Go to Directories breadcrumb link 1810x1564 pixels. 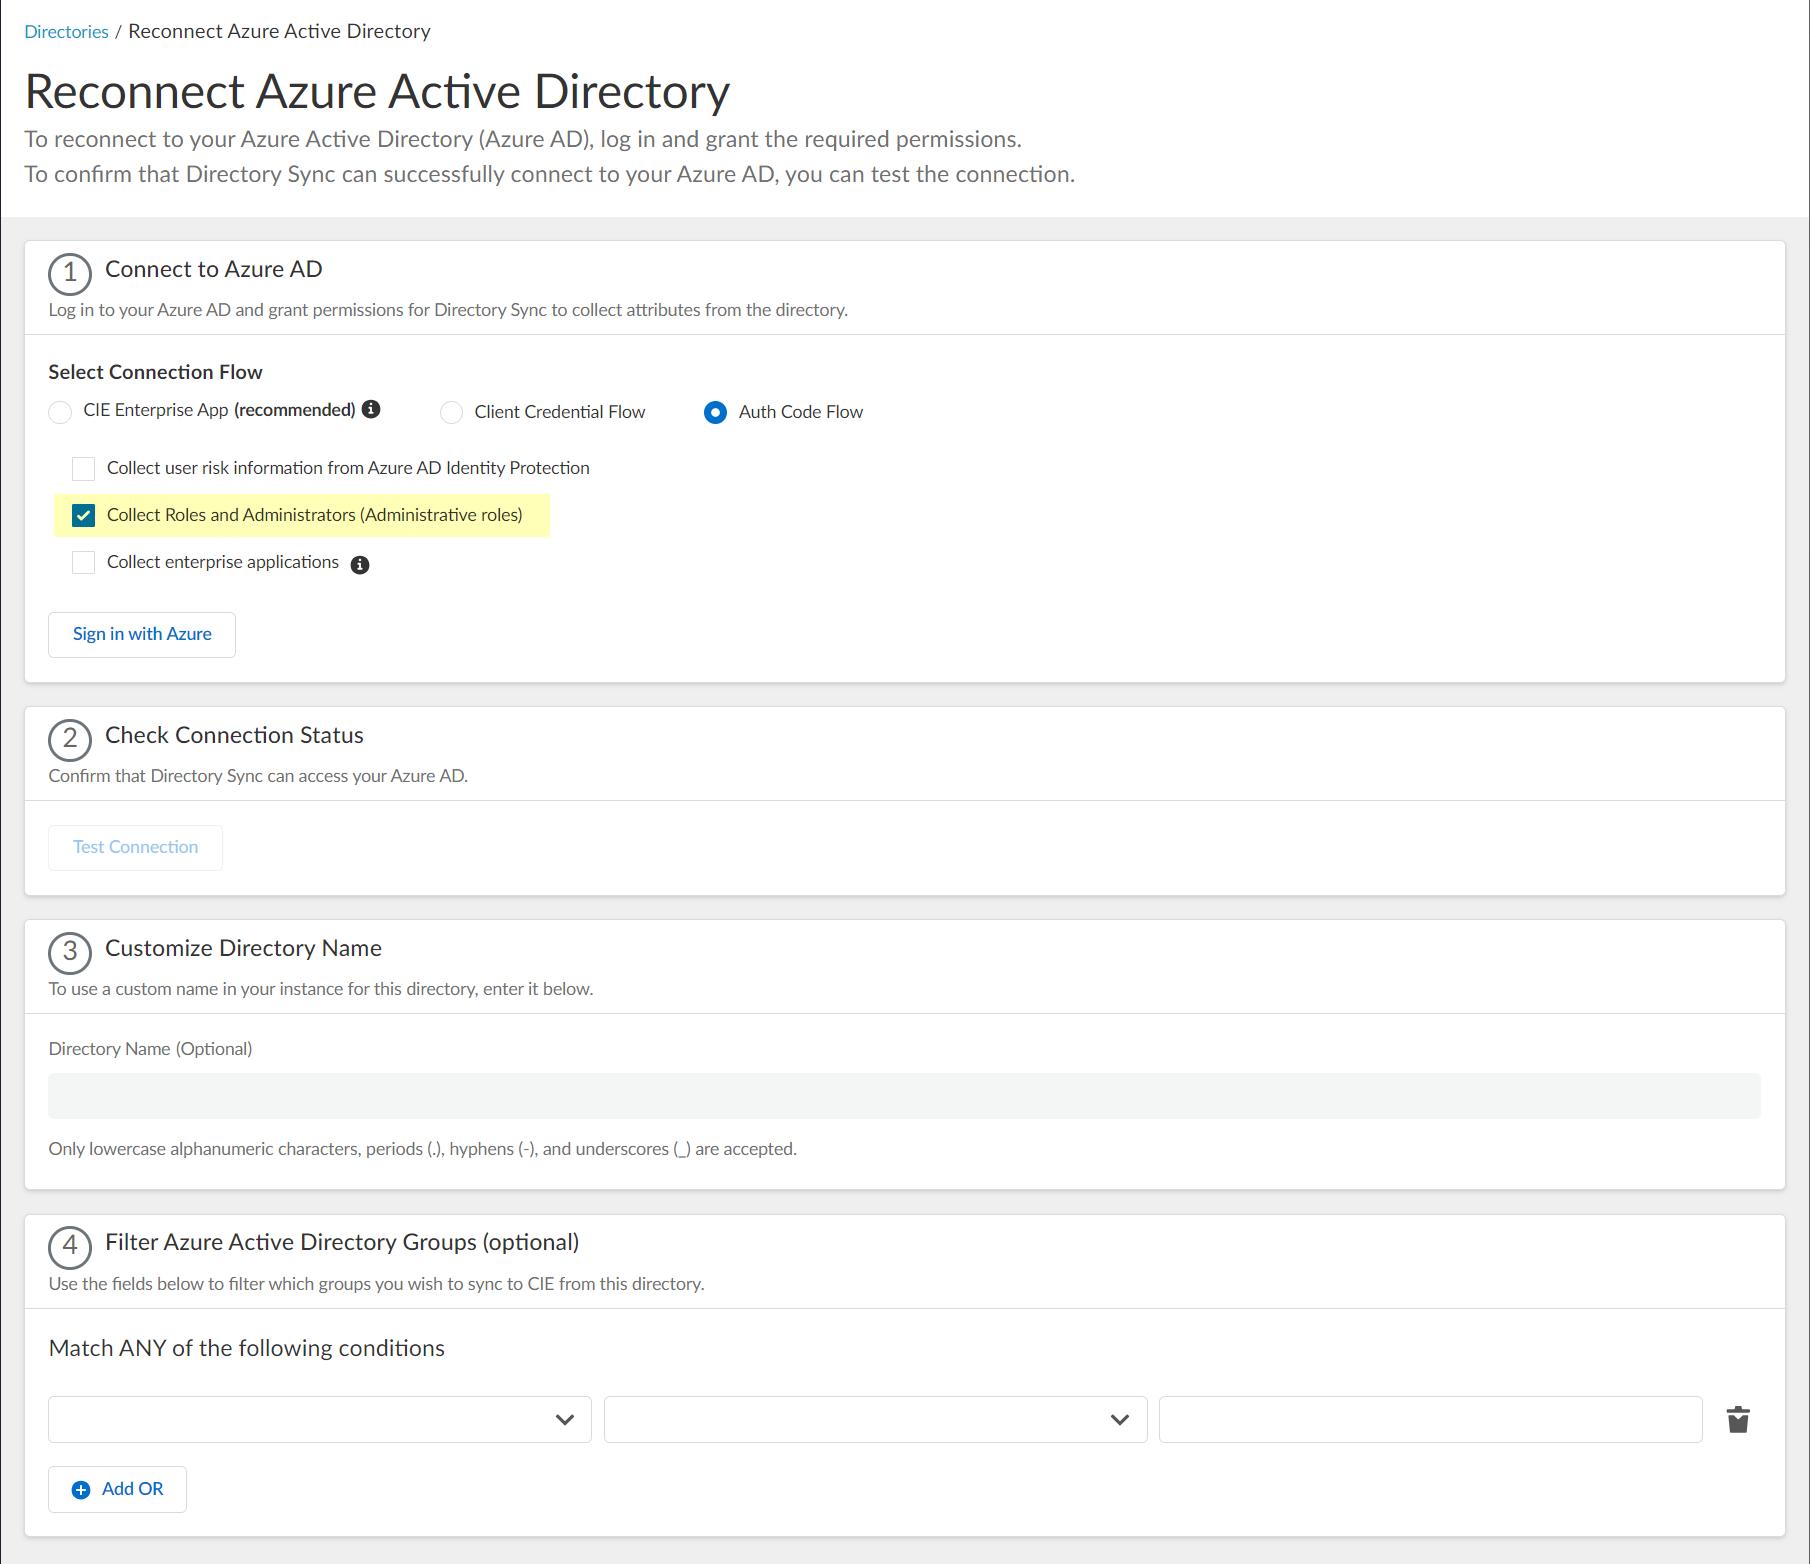coord(66,32)
